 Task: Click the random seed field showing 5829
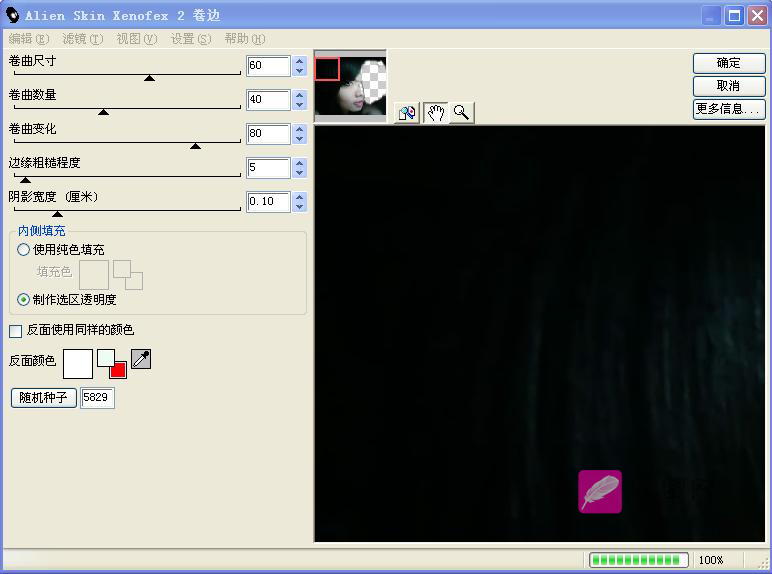coord(97,398)
